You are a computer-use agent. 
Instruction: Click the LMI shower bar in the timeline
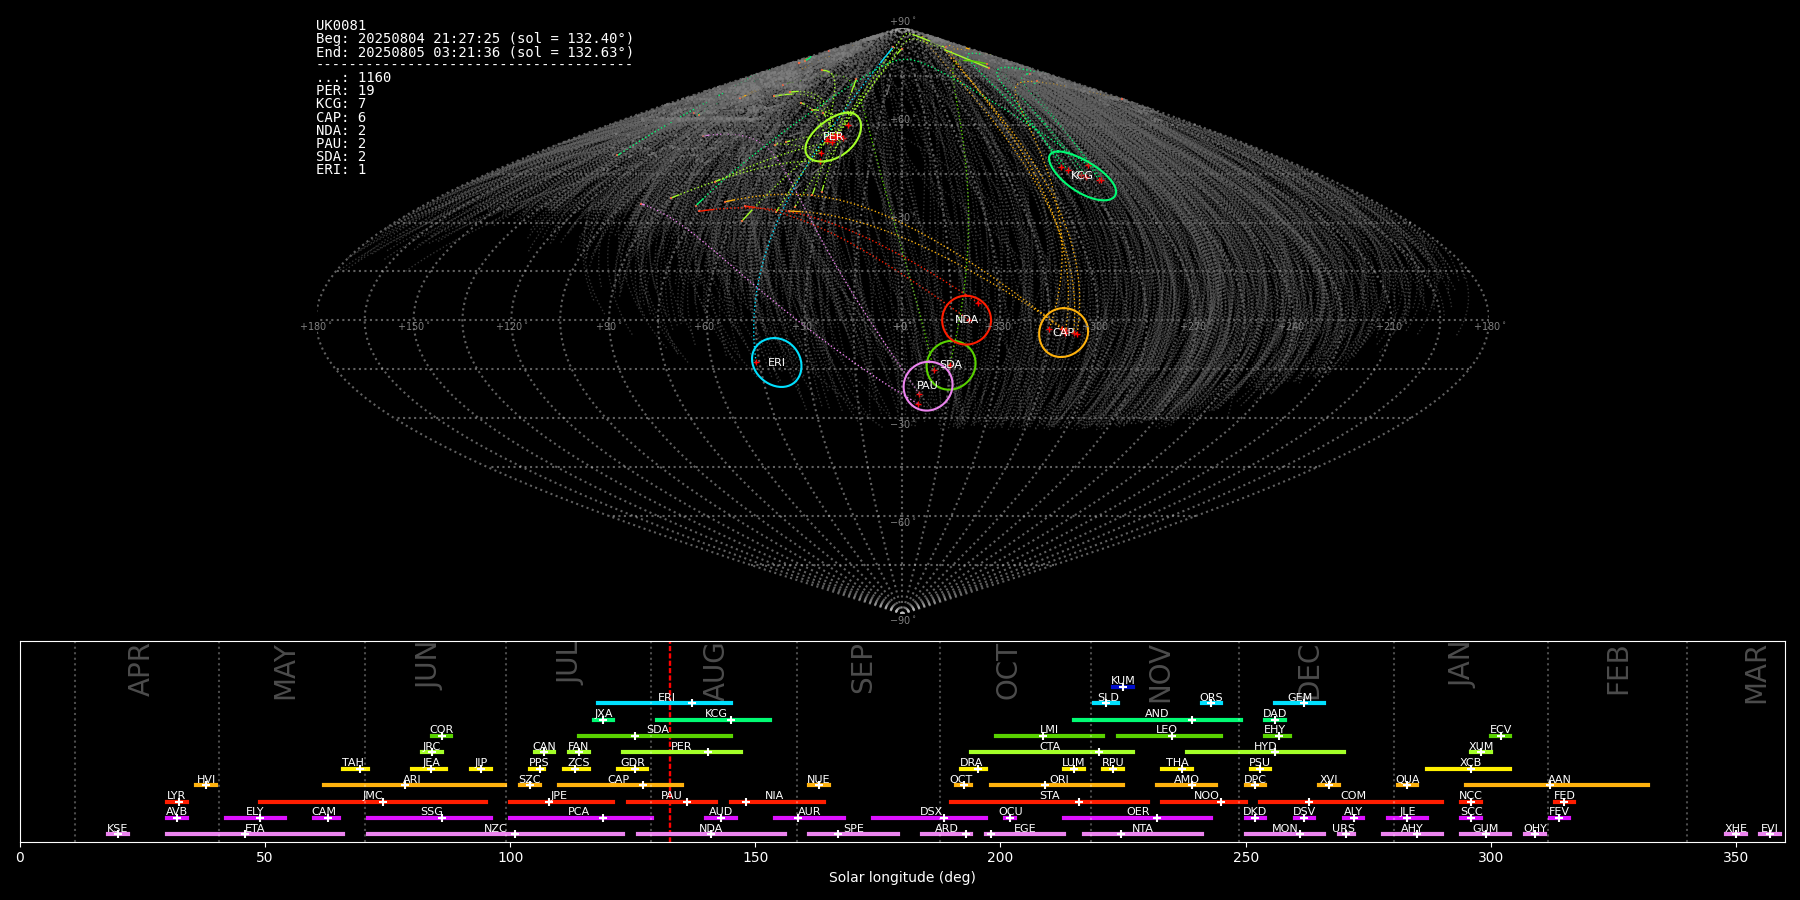(1049, 736)
